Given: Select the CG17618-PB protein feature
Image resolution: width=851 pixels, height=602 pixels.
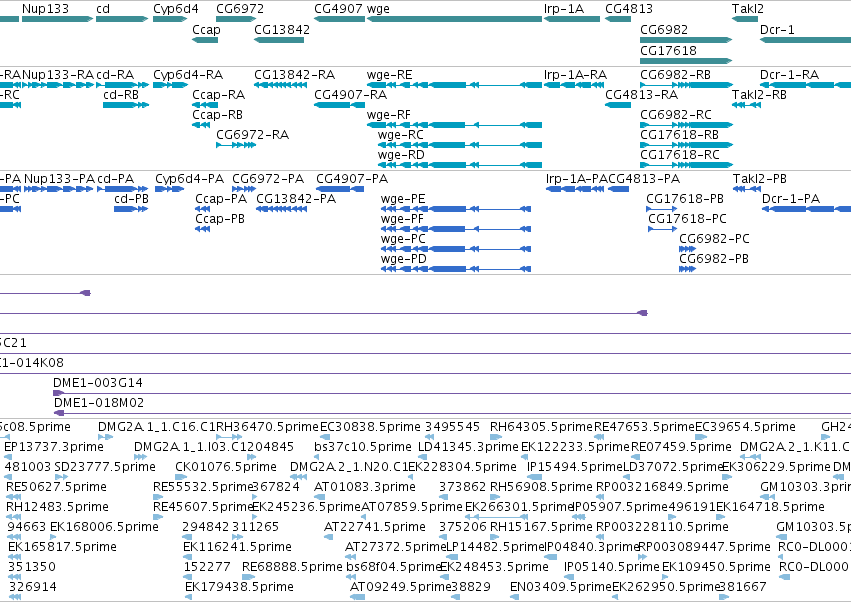Looking at the screenshot, I should tap(662, 209).
